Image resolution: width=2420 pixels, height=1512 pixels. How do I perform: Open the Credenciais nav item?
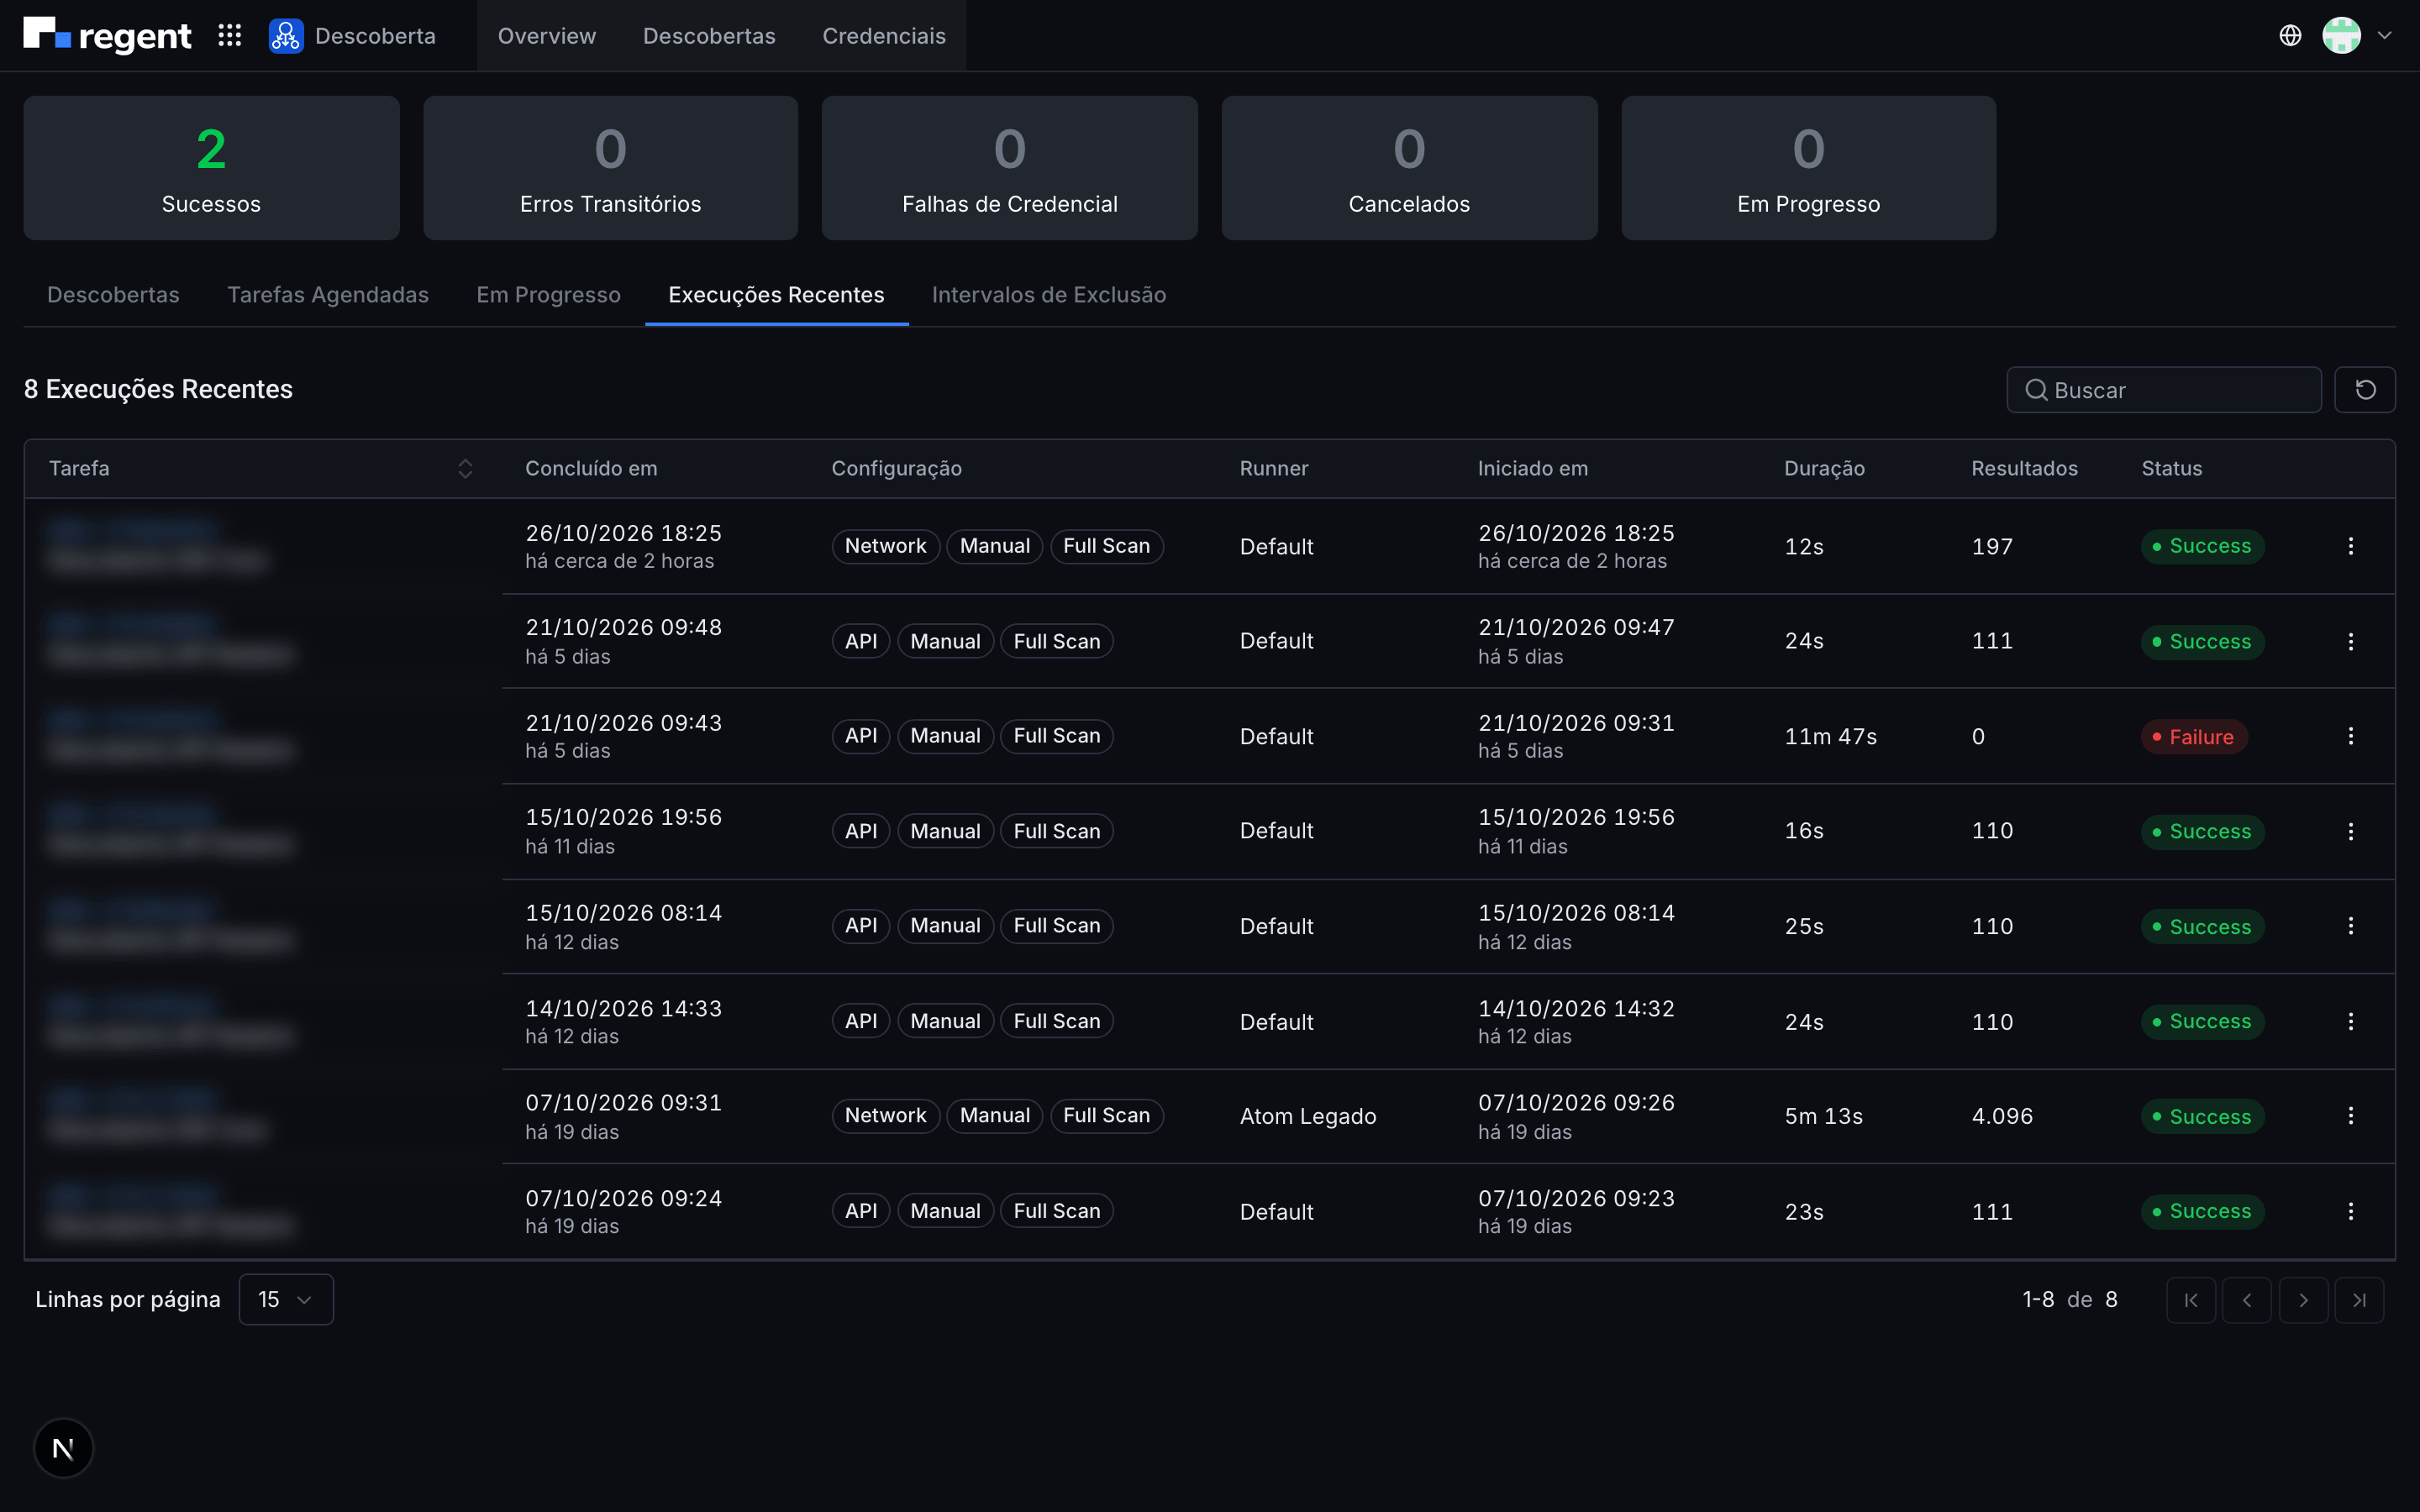tap(884, 36)
